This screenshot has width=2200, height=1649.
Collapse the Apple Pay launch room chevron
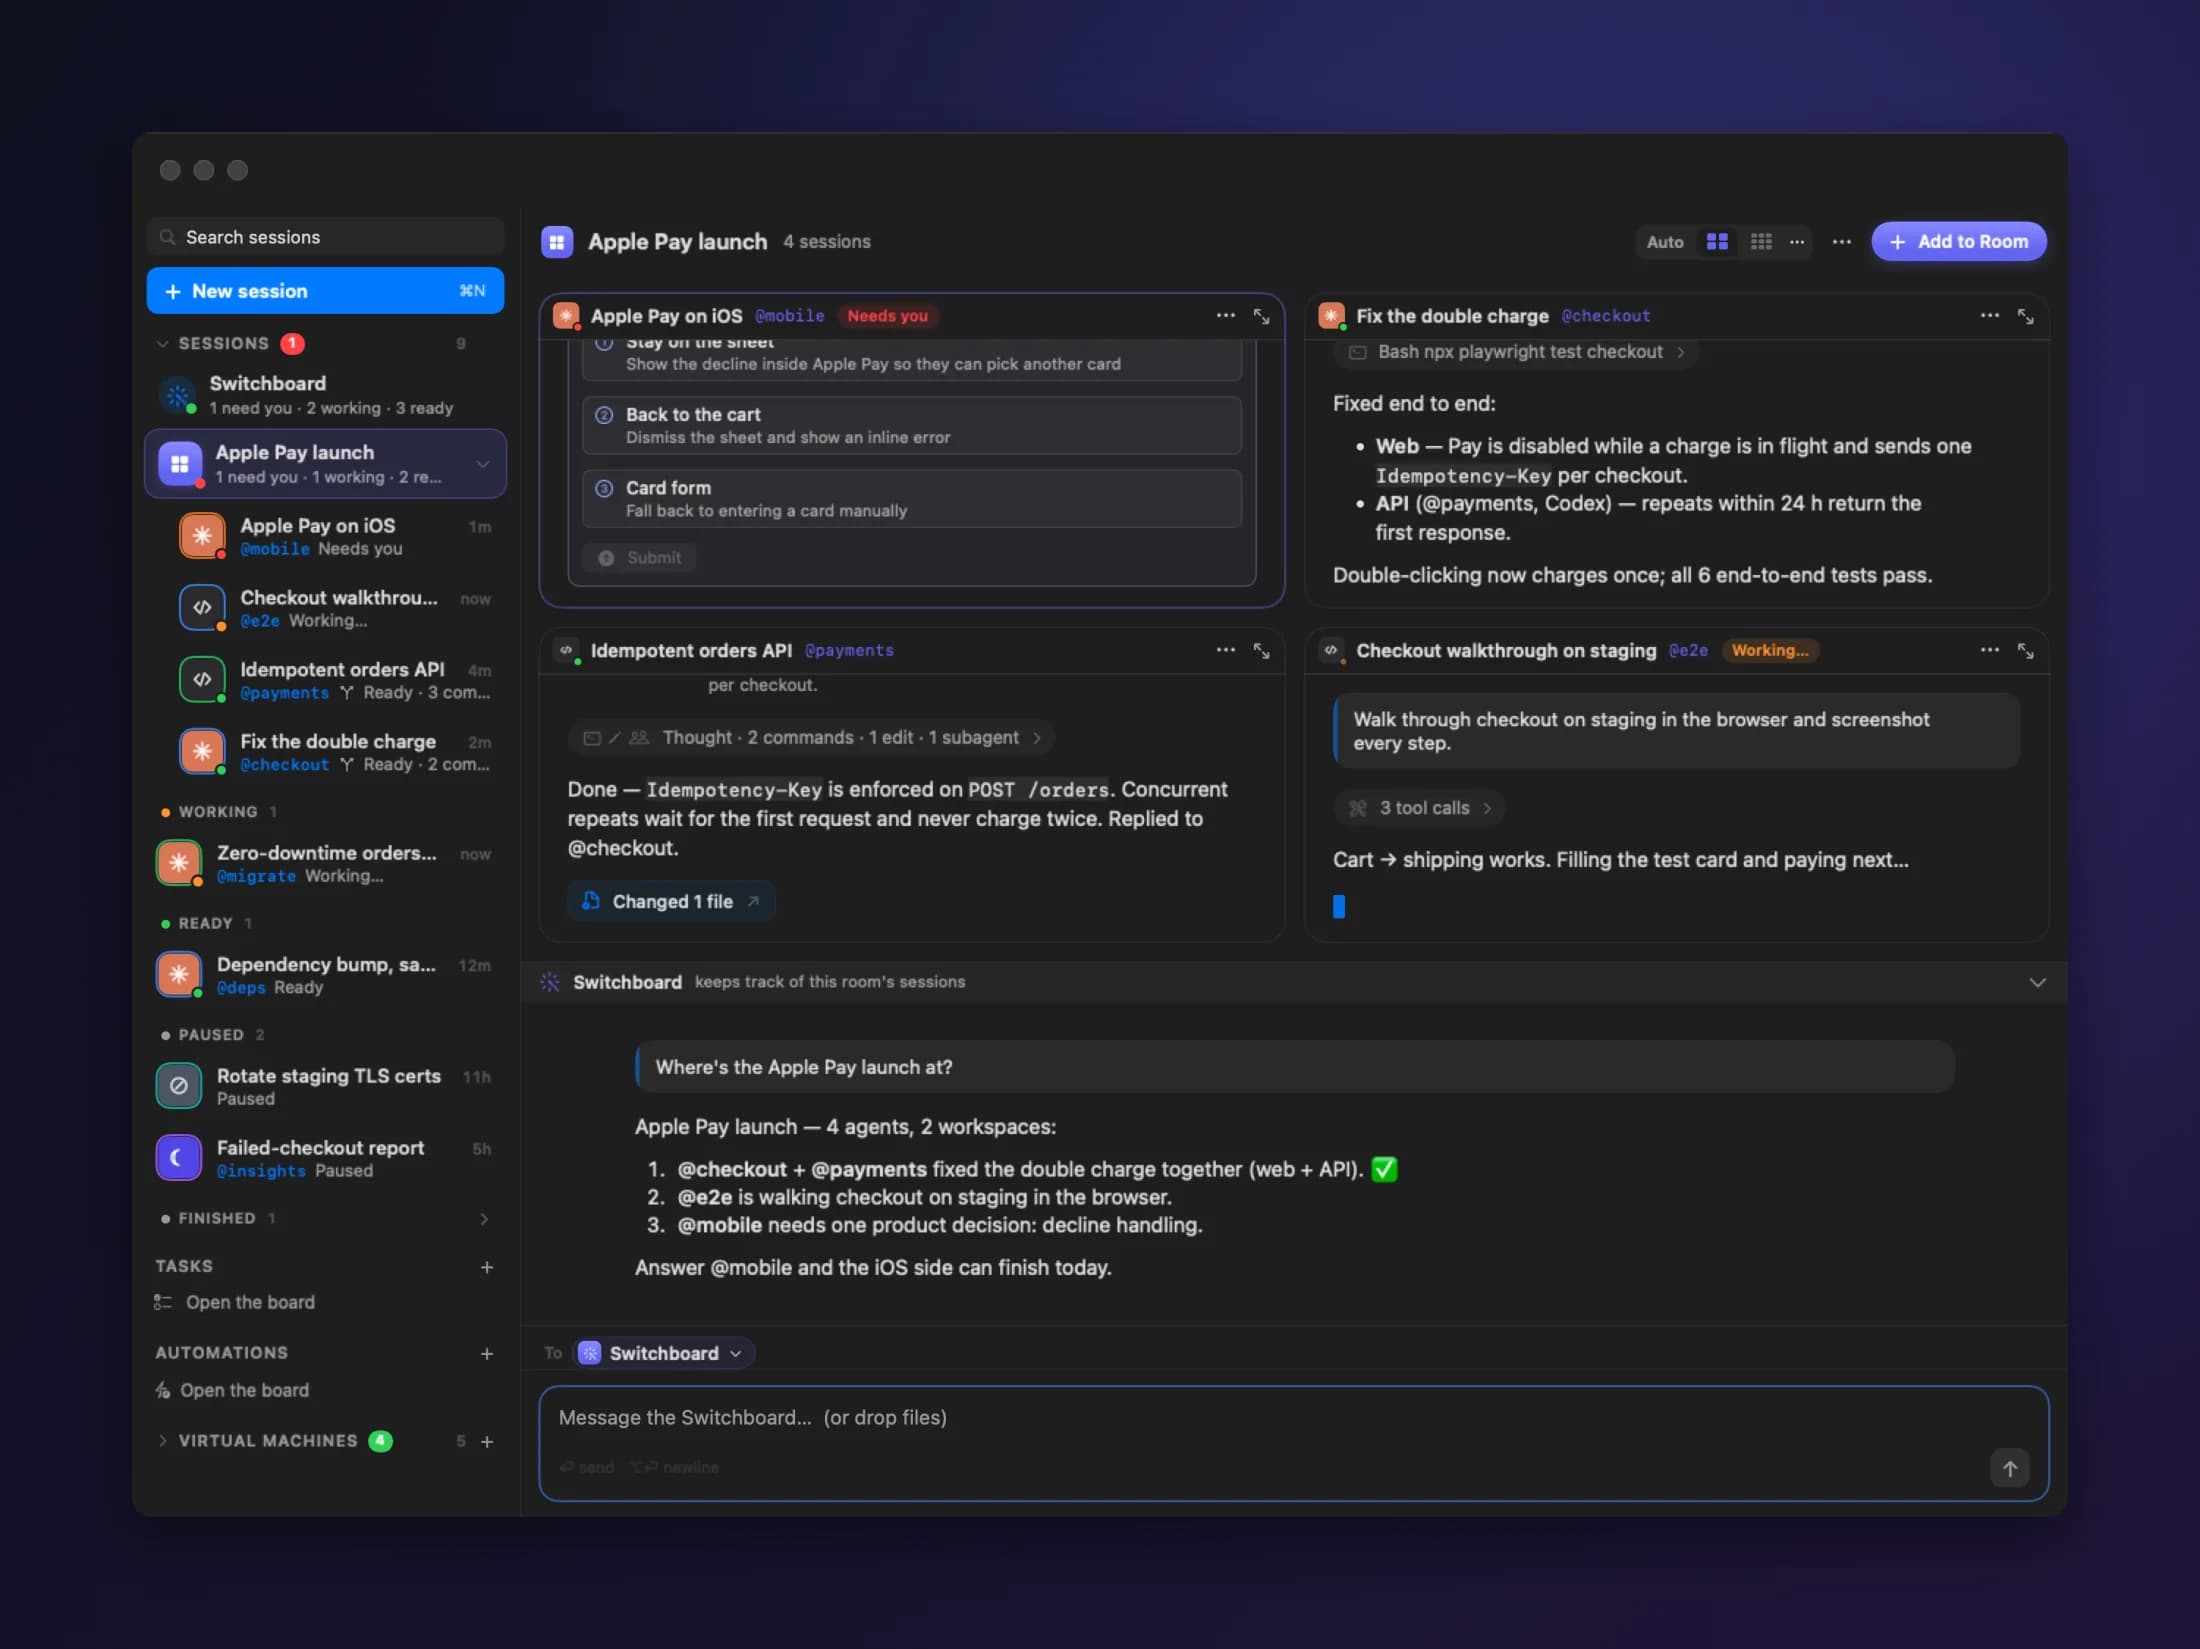point(483,464)
